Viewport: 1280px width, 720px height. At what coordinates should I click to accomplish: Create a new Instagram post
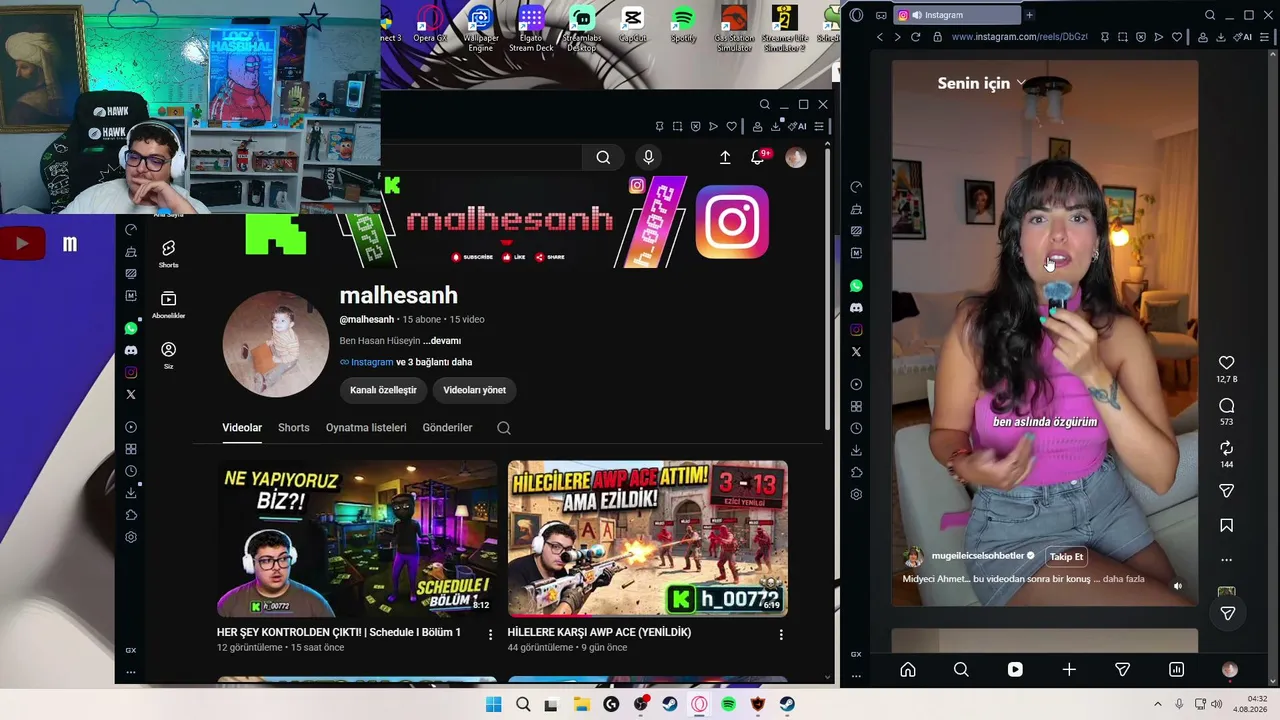point(1069,670)
